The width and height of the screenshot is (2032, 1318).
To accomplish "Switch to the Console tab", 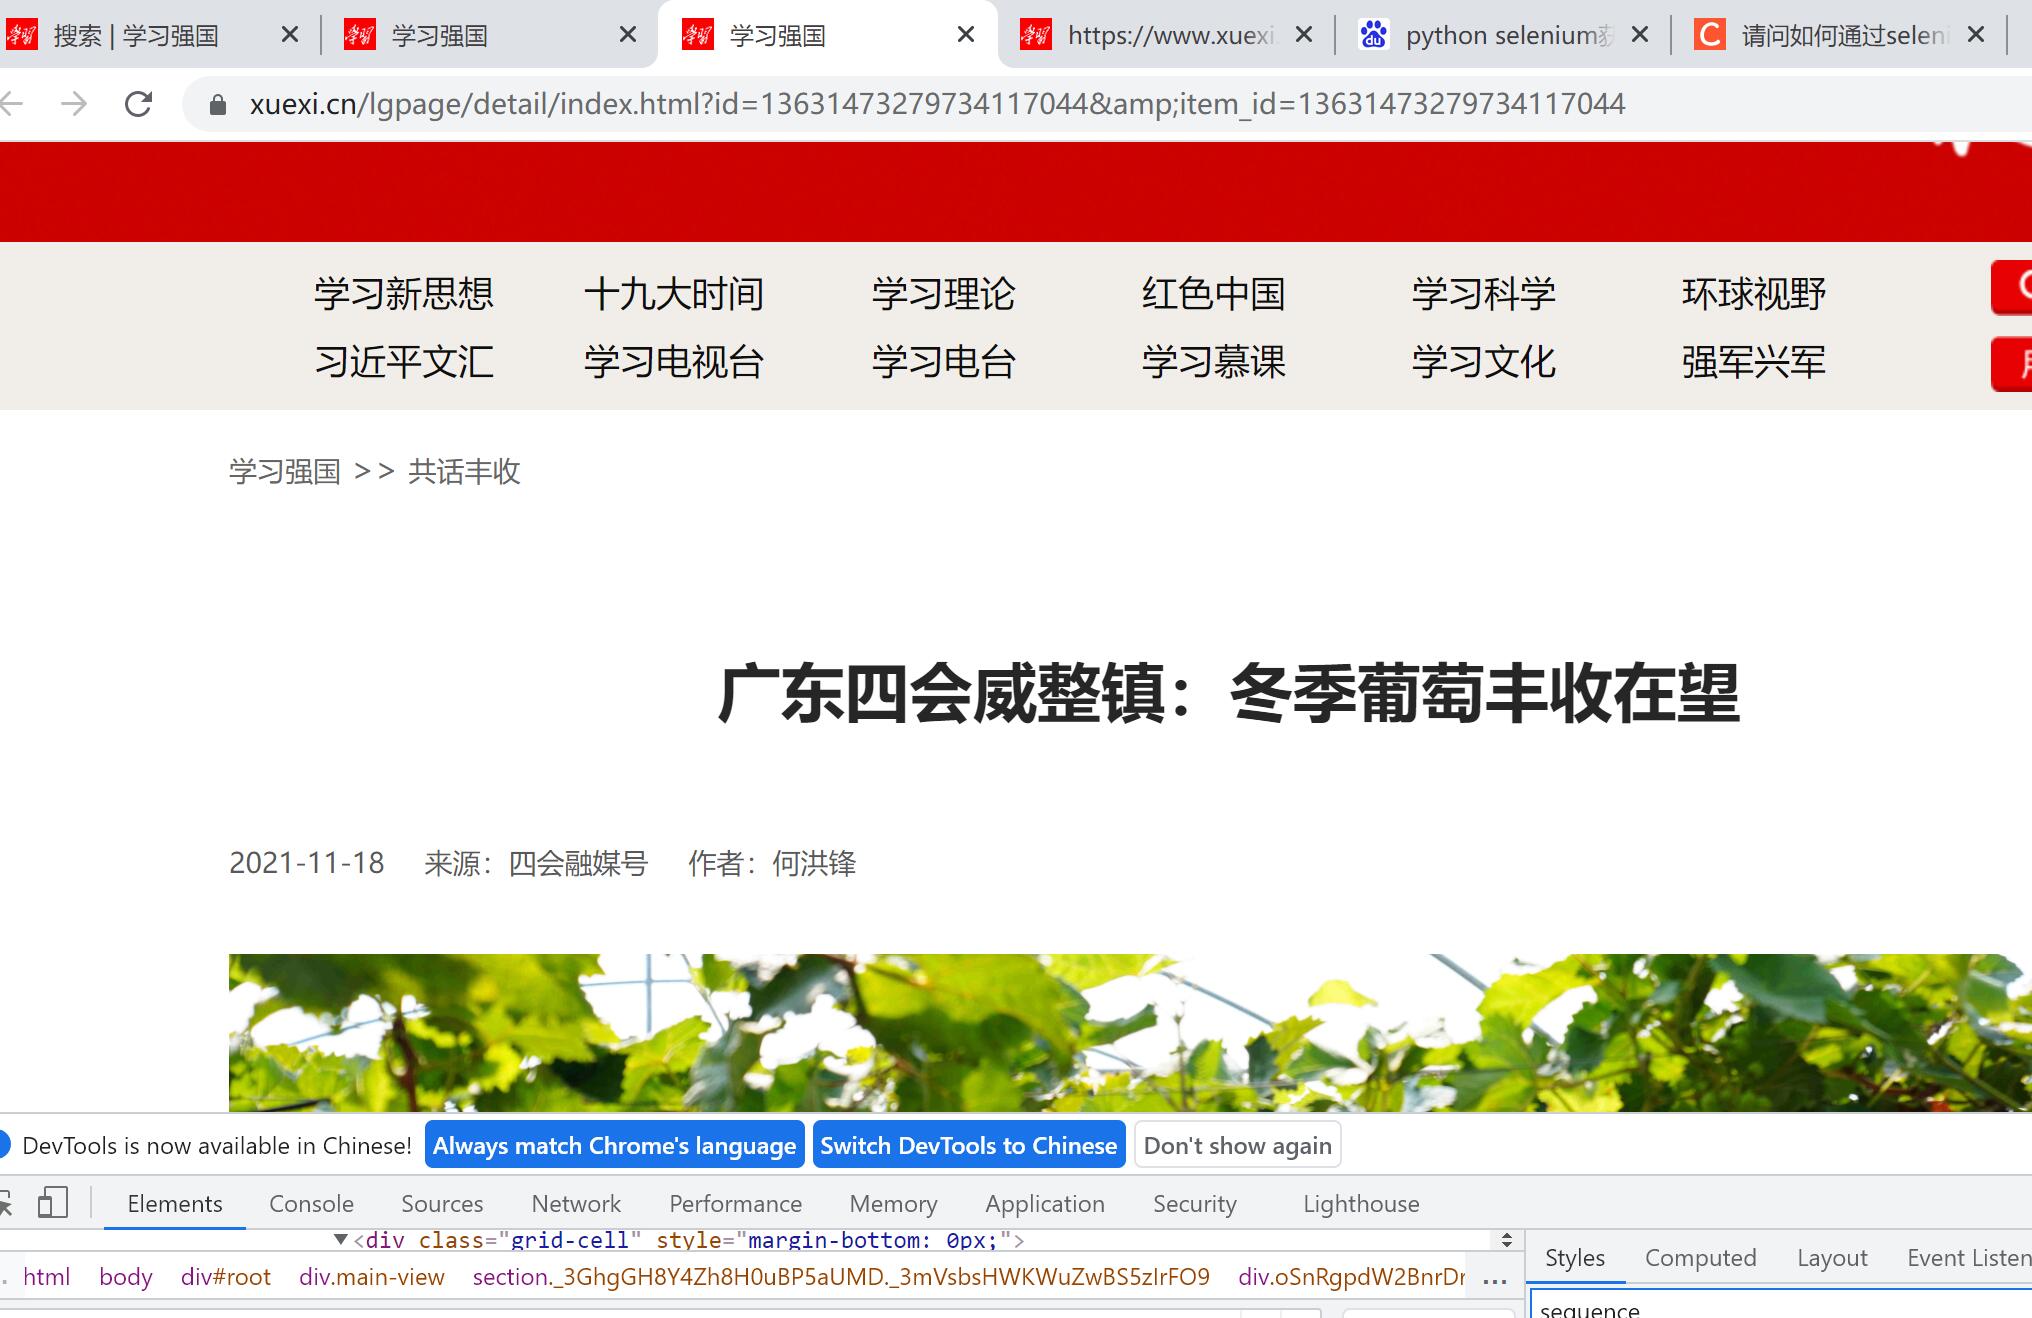I will click(x=311, y=1203).
